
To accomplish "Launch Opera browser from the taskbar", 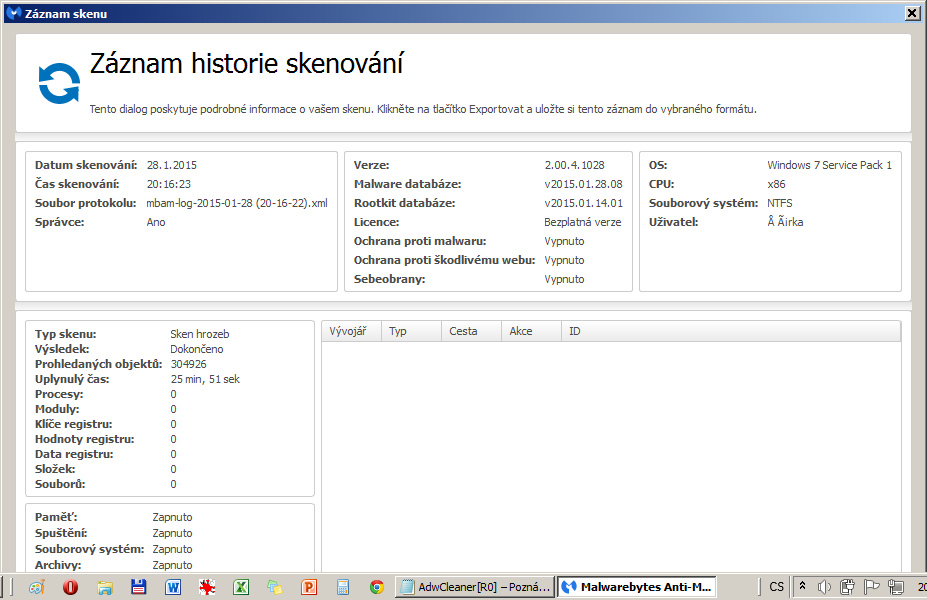I will coord(70,587).
